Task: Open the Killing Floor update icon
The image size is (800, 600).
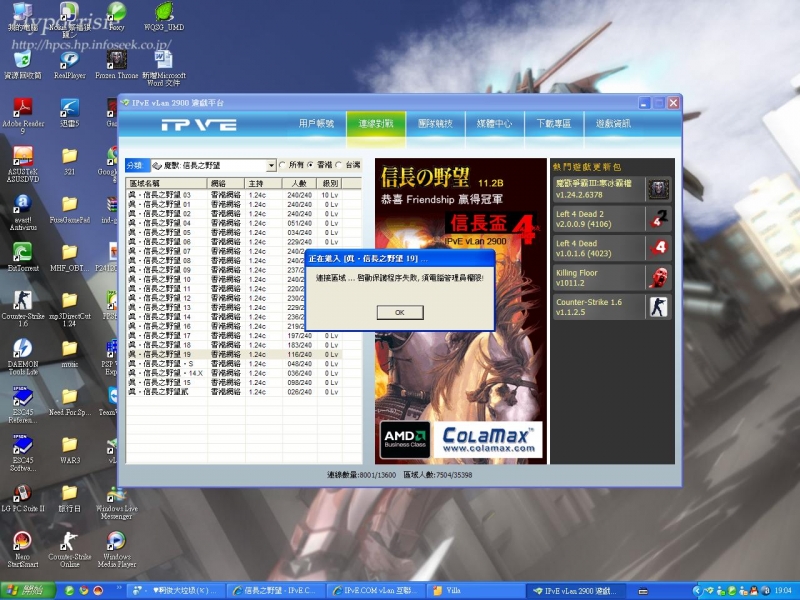Action: 657,277
